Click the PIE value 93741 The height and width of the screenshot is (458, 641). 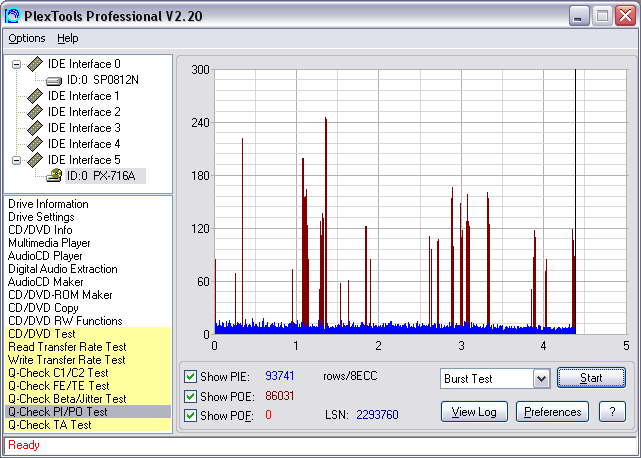[x=280, y=376]
